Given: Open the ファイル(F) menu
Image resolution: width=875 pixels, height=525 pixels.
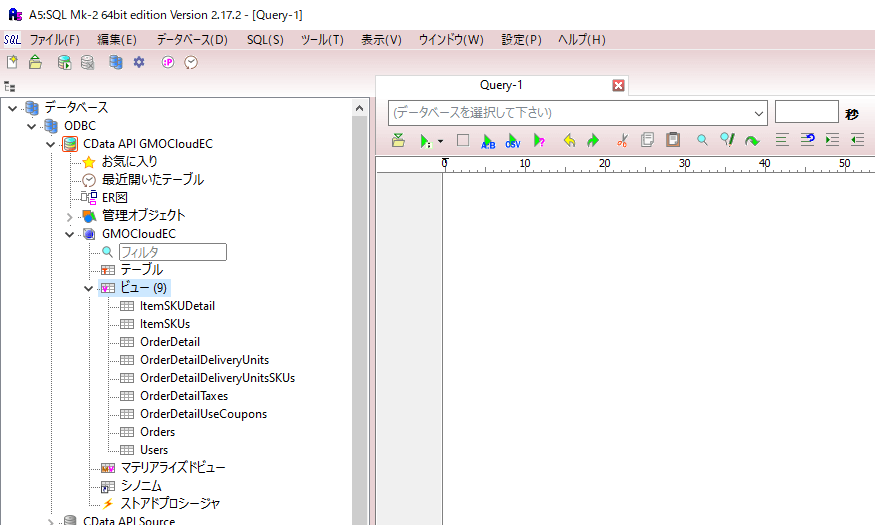Looking at the screenshot, I should click(x=55, y=40).
